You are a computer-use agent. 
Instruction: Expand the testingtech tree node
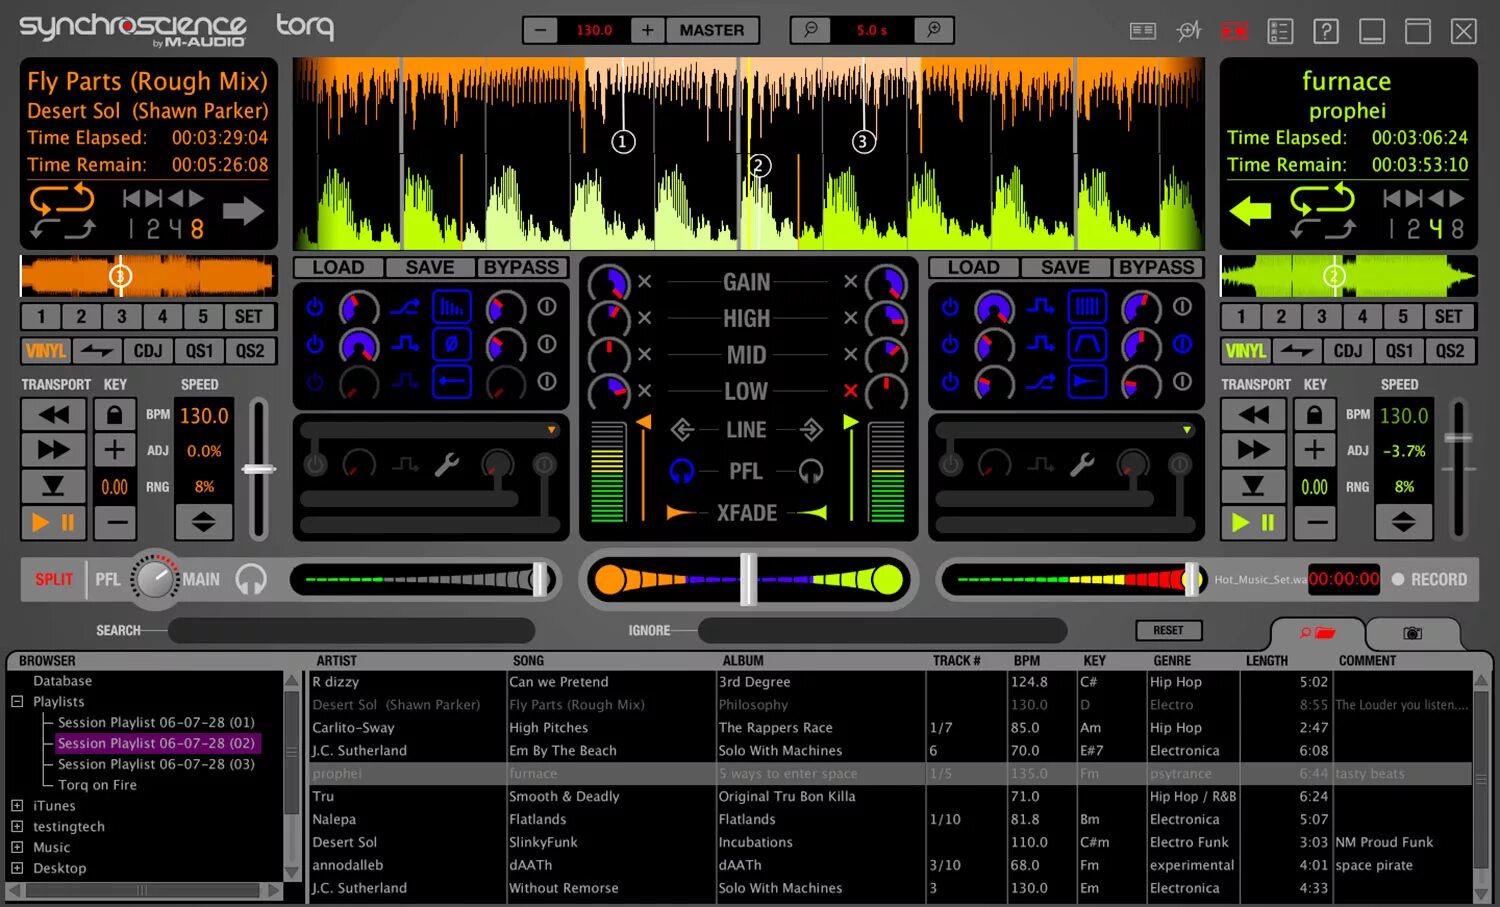click(17, 826)
